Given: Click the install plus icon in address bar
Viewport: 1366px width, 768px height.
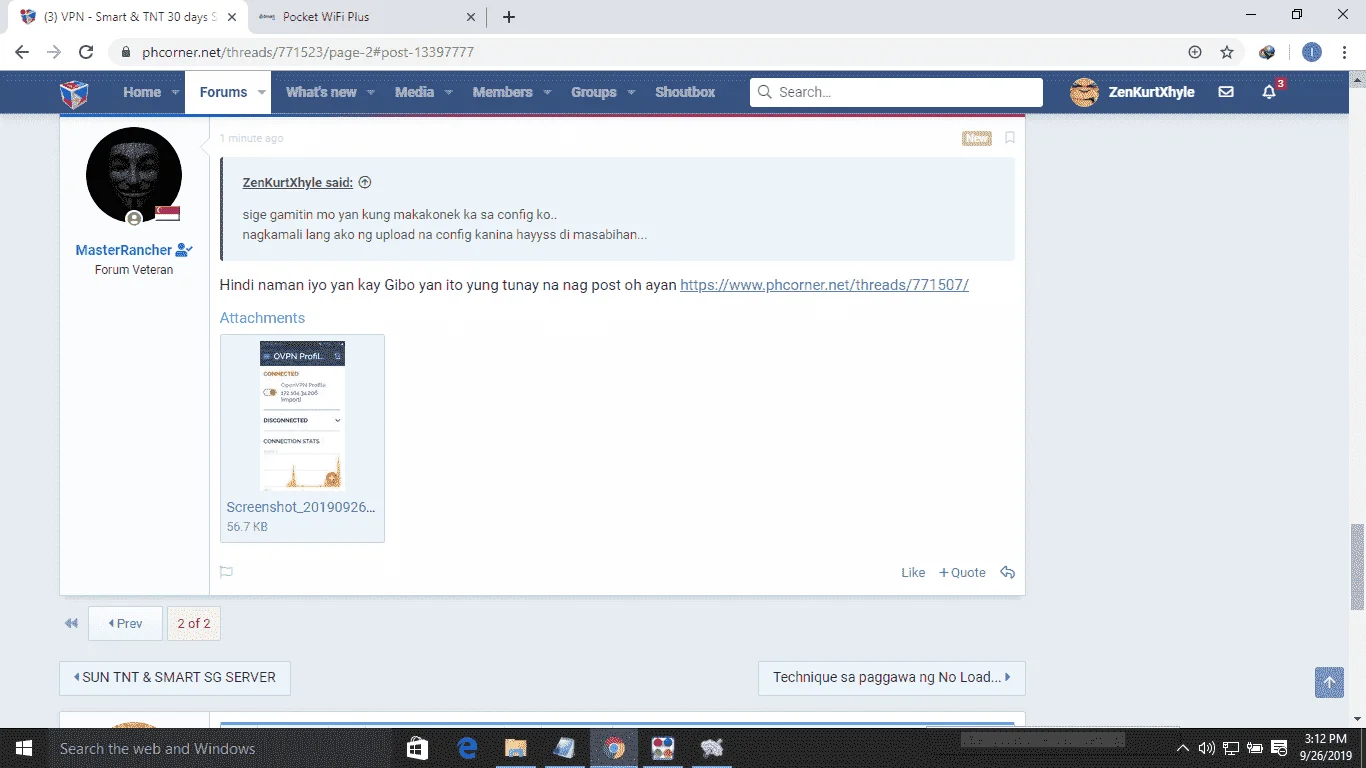Looking at the screenshot, I should (x=1195, y=52).
